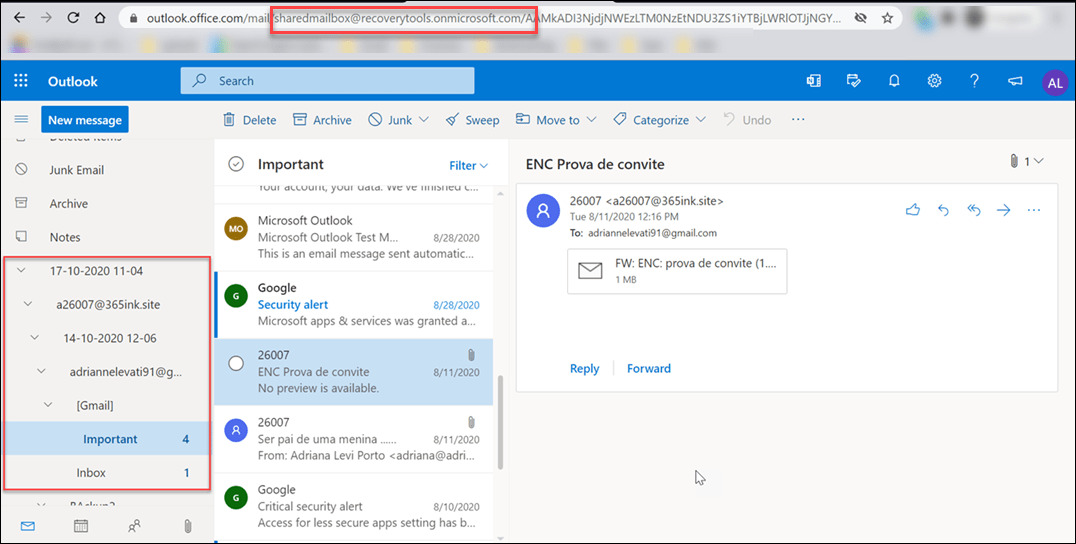Click the Reply All arrow icon
The image size is (1076, 544).
[x=974, y=210]
